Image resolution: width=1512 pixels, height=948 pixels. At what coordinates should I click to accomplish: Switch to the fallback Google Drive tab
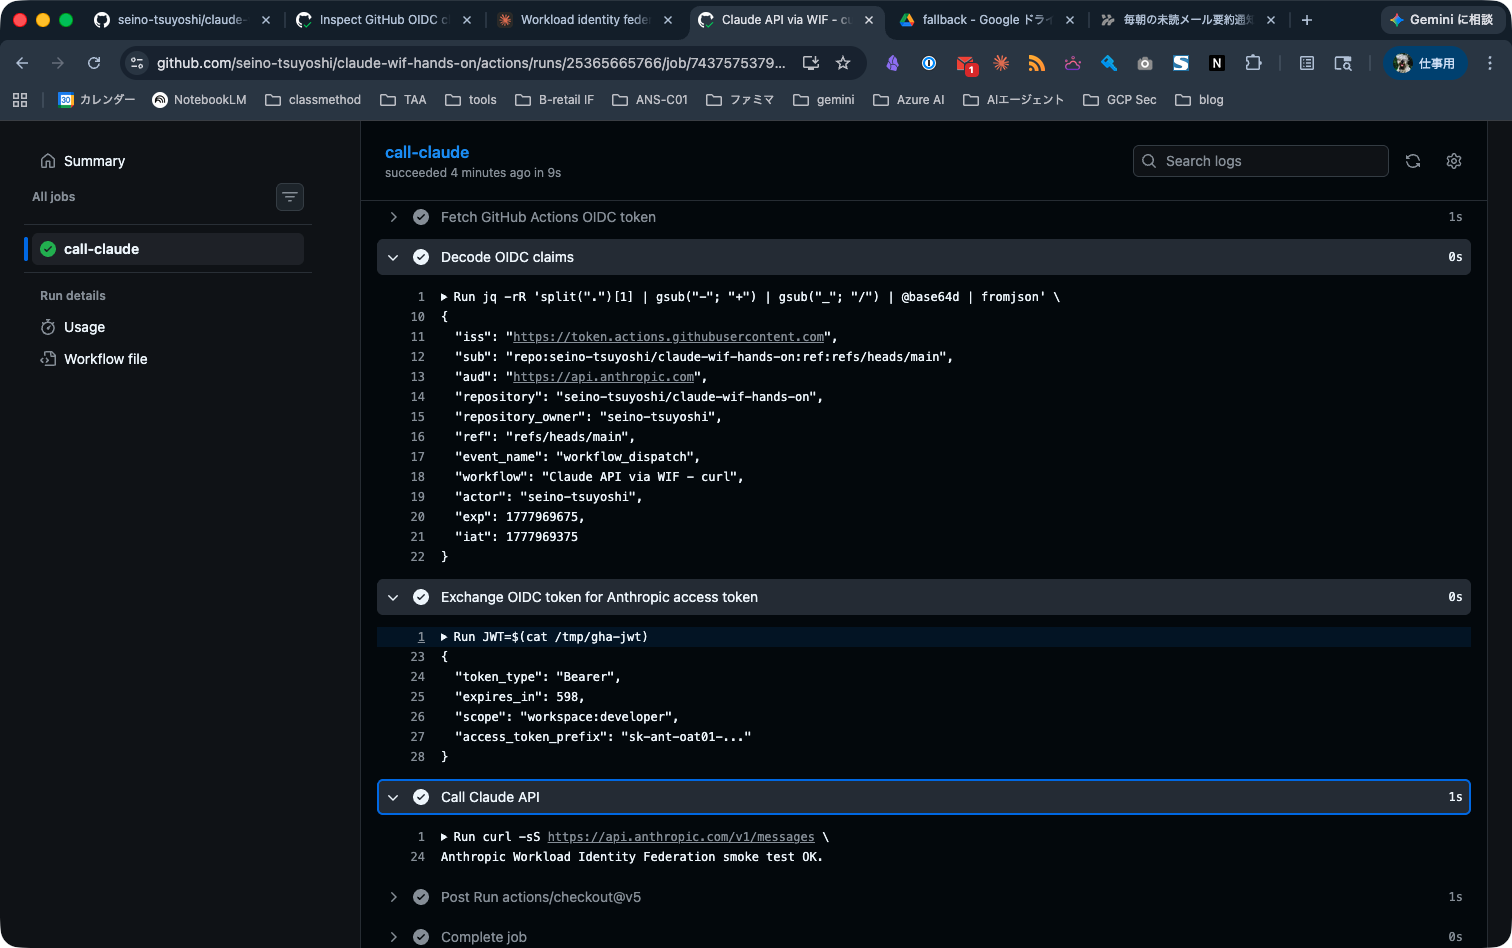coord(988,20)
